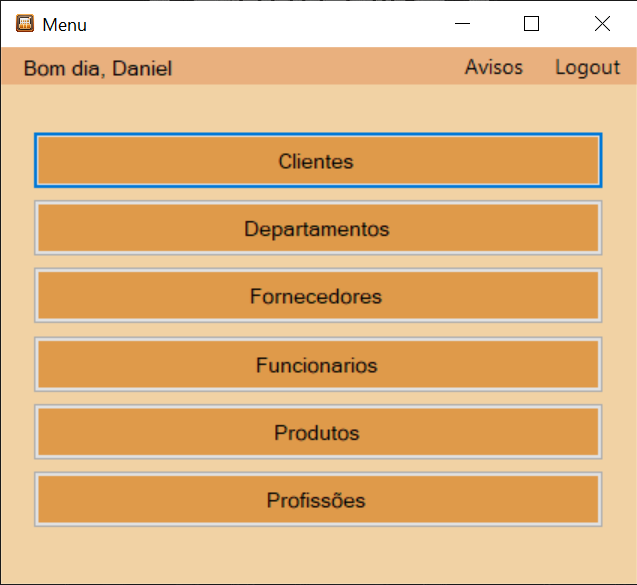Click empty header strip between greeting and Avisos

317,66
